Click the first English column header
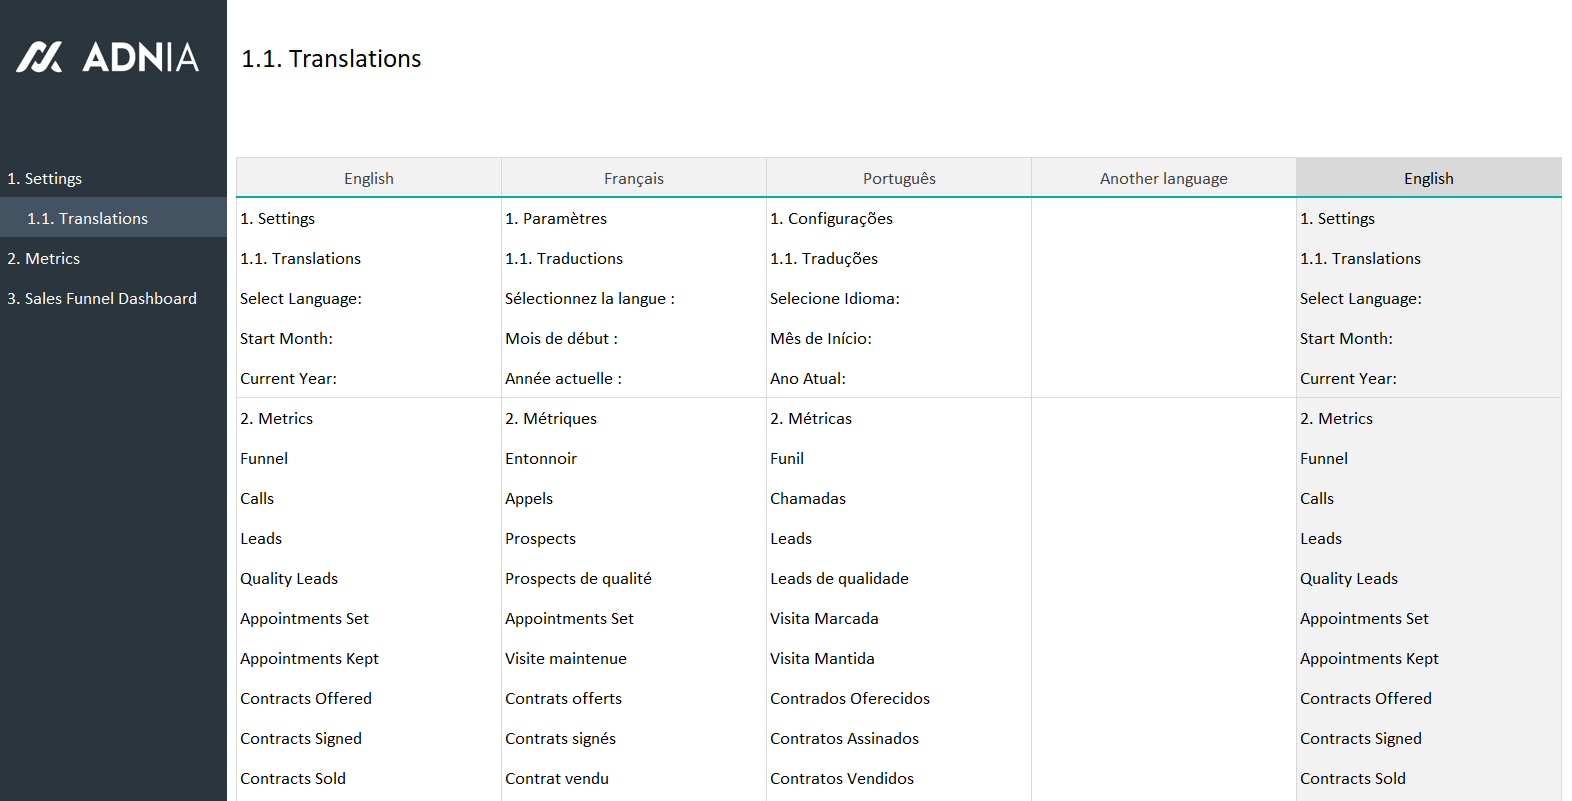1572x801 pixels. (368, 178)
